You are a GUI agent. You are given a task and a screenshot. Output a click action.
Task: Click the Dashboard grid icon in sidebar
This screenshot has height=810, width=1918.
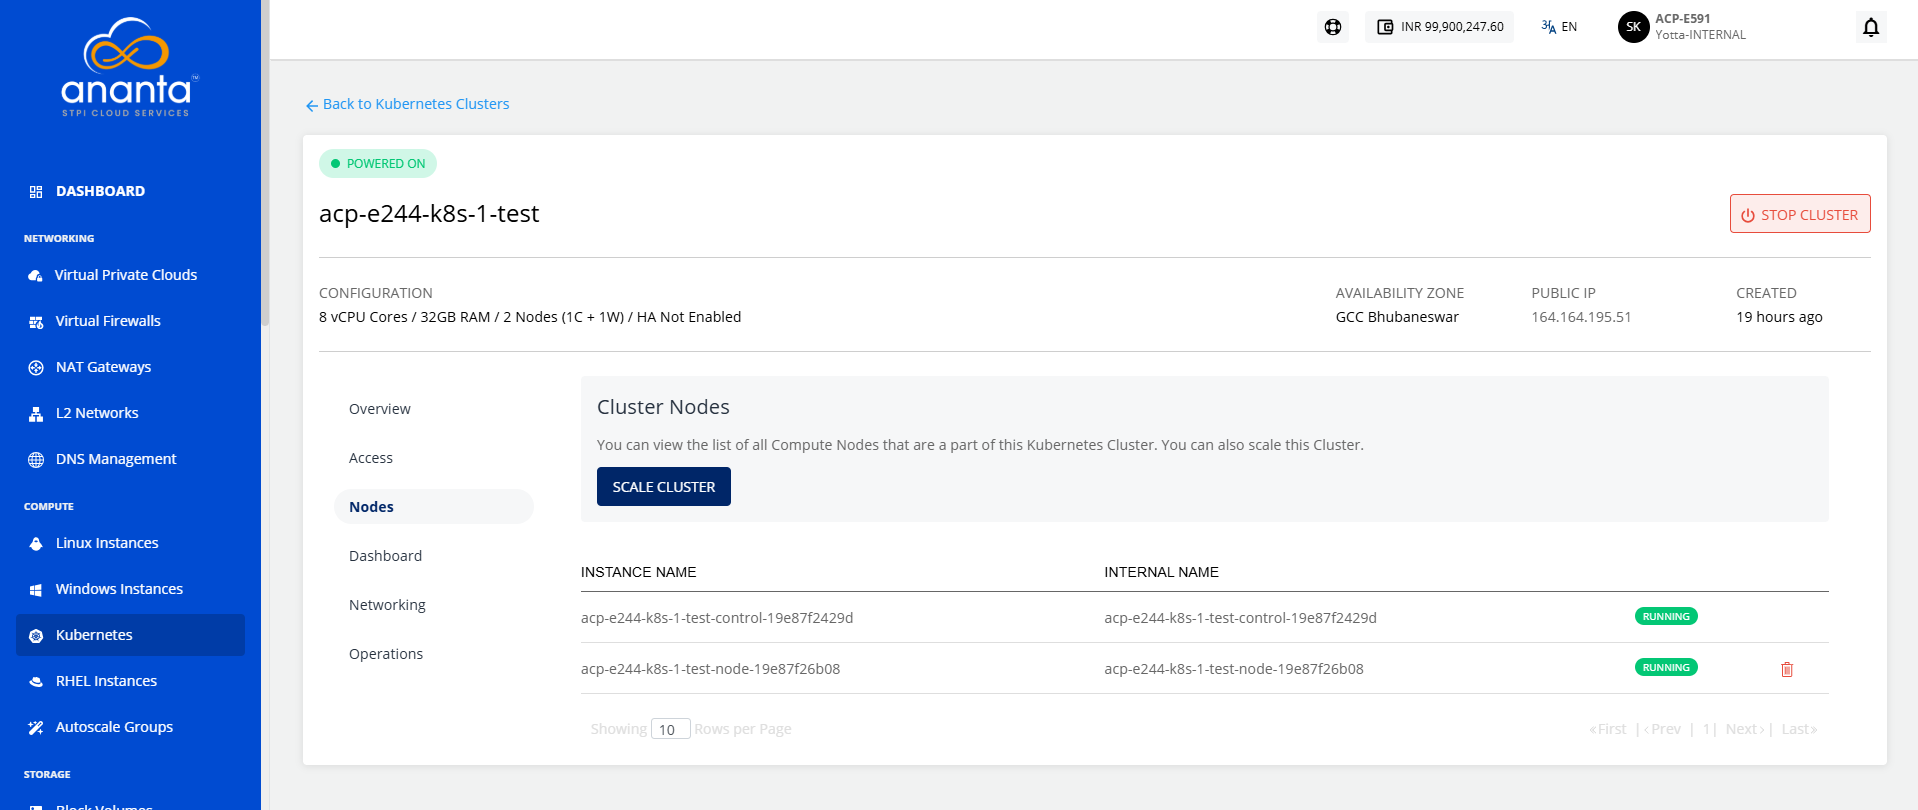pos(36,191)
